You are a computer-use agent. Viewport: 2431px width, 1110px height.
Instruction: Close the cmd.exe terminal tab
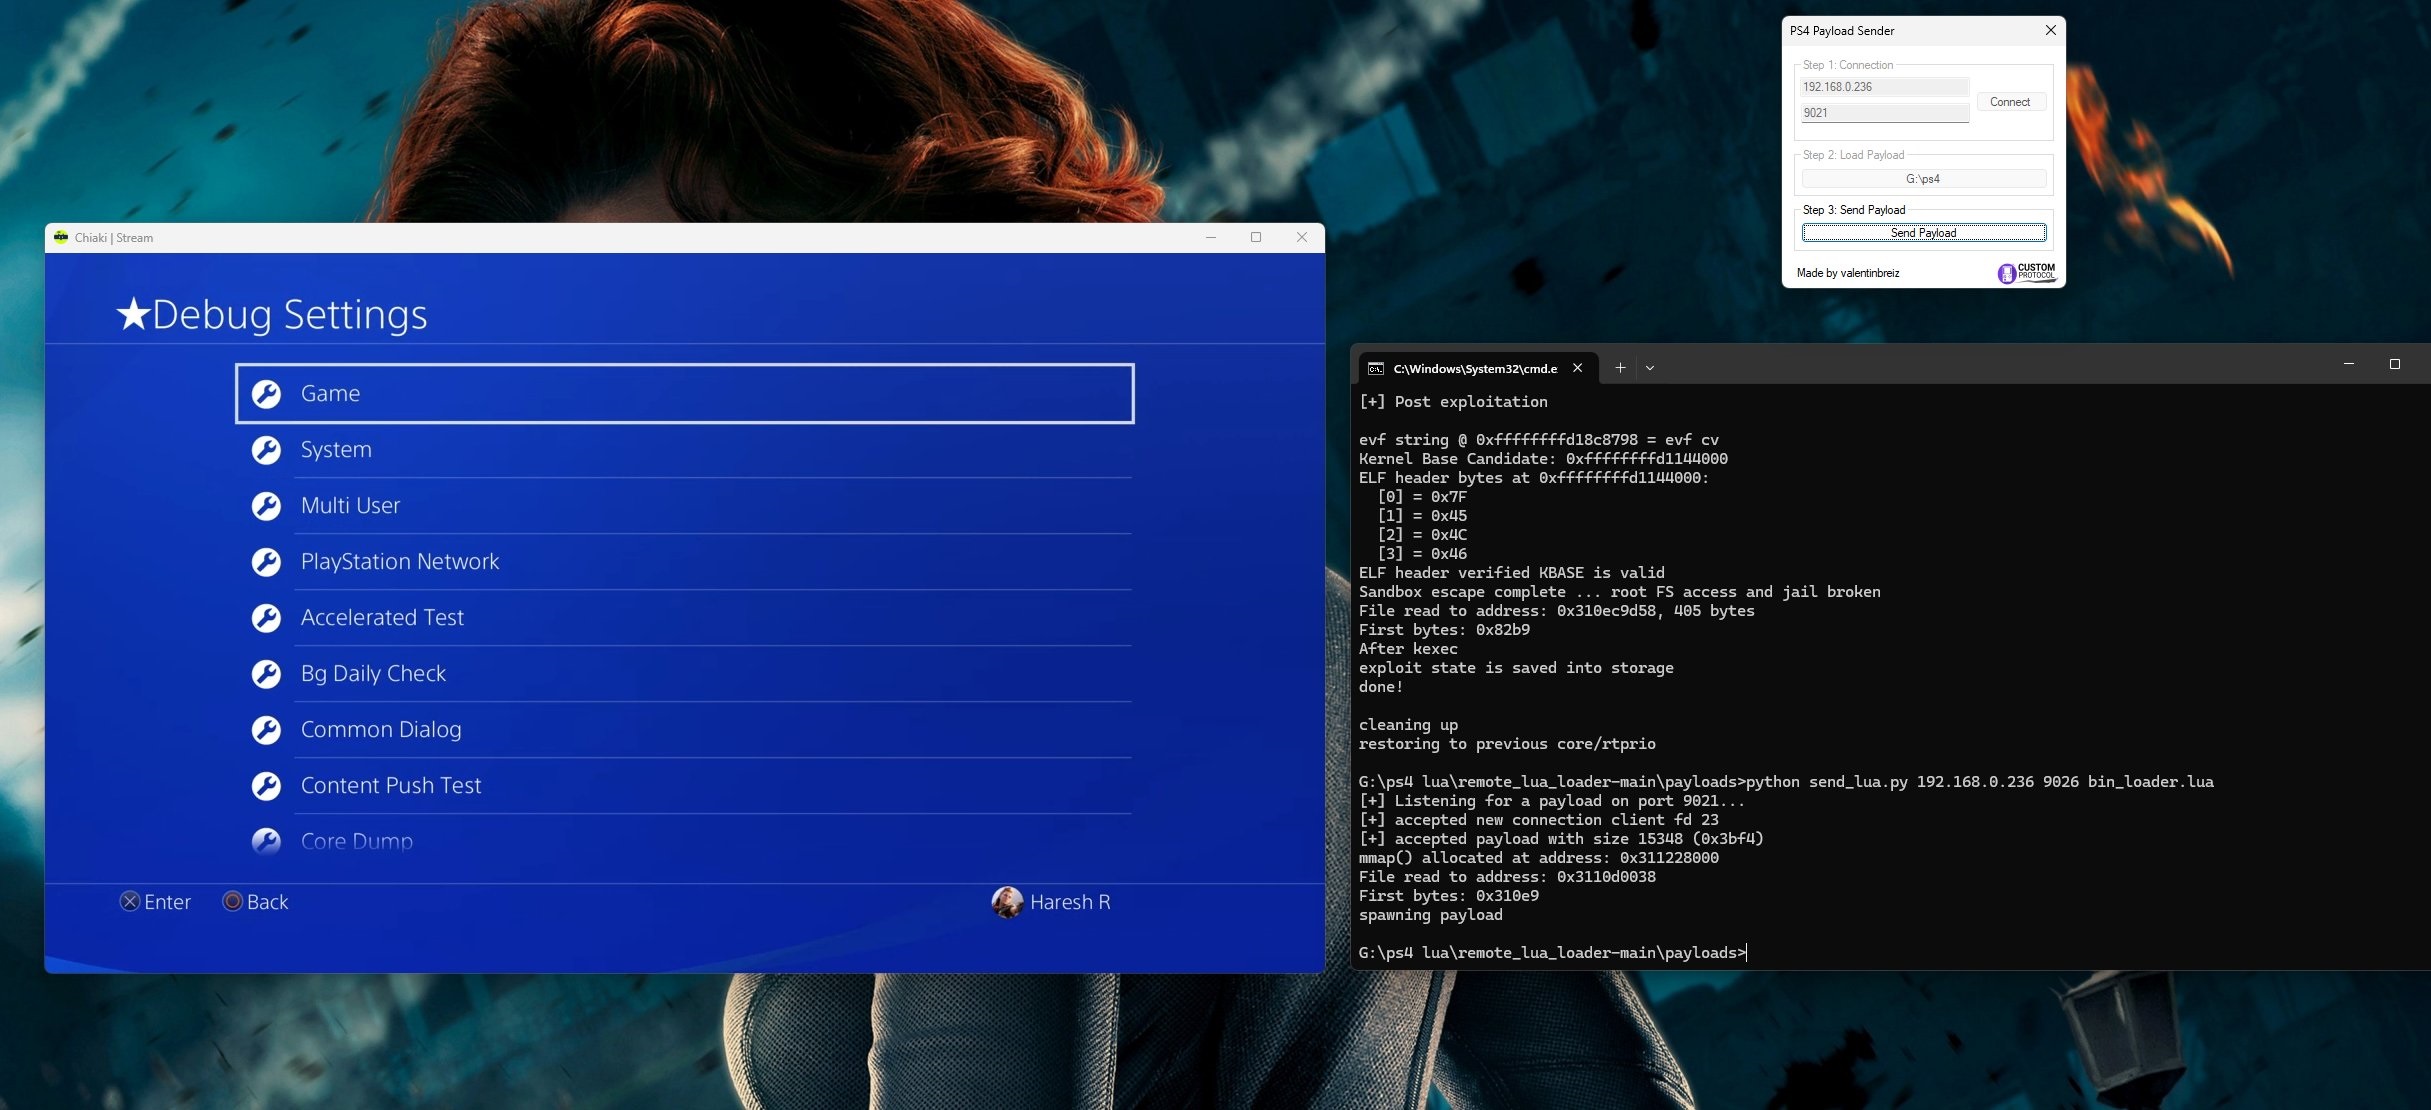click(1578, 368)
